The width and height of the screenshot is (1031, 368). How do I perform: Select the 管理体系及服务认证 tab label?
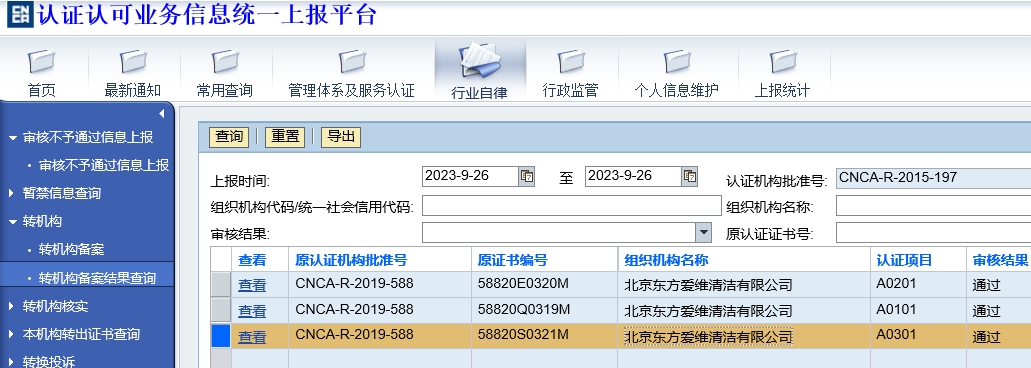pos(352,91)
